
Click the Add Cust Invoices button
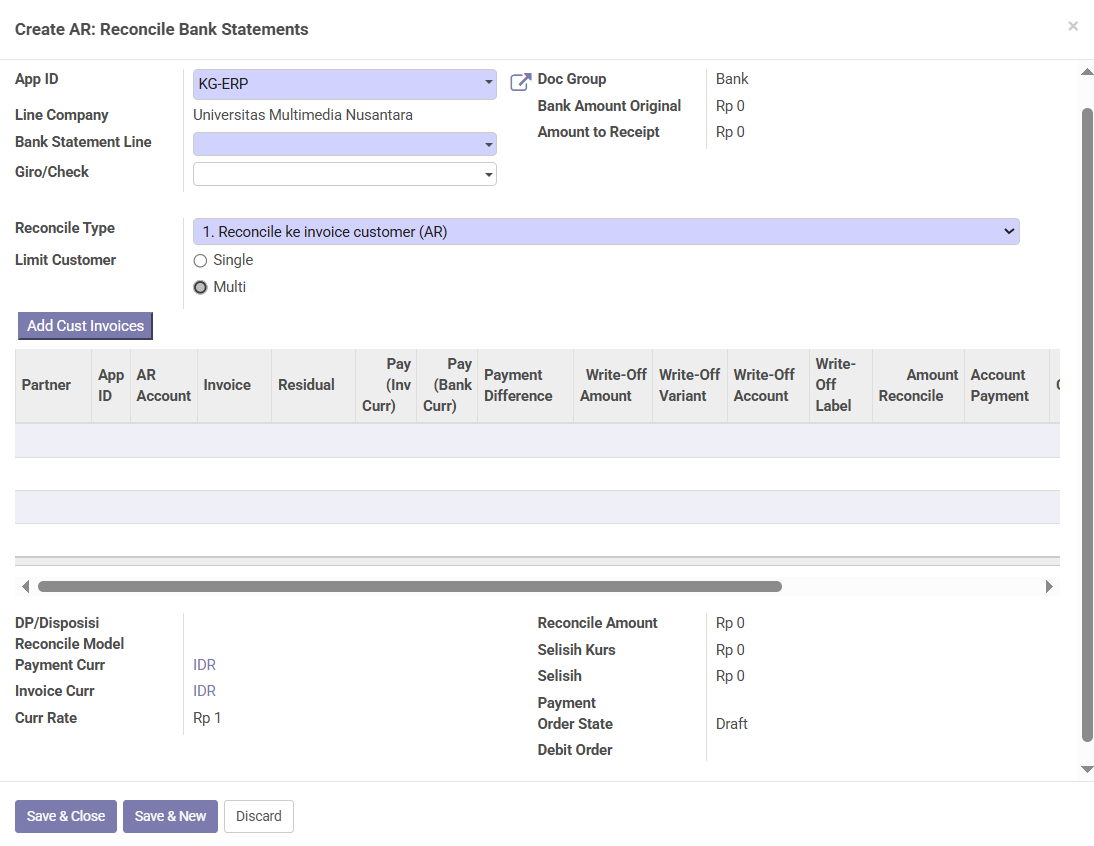click(85, 326)
